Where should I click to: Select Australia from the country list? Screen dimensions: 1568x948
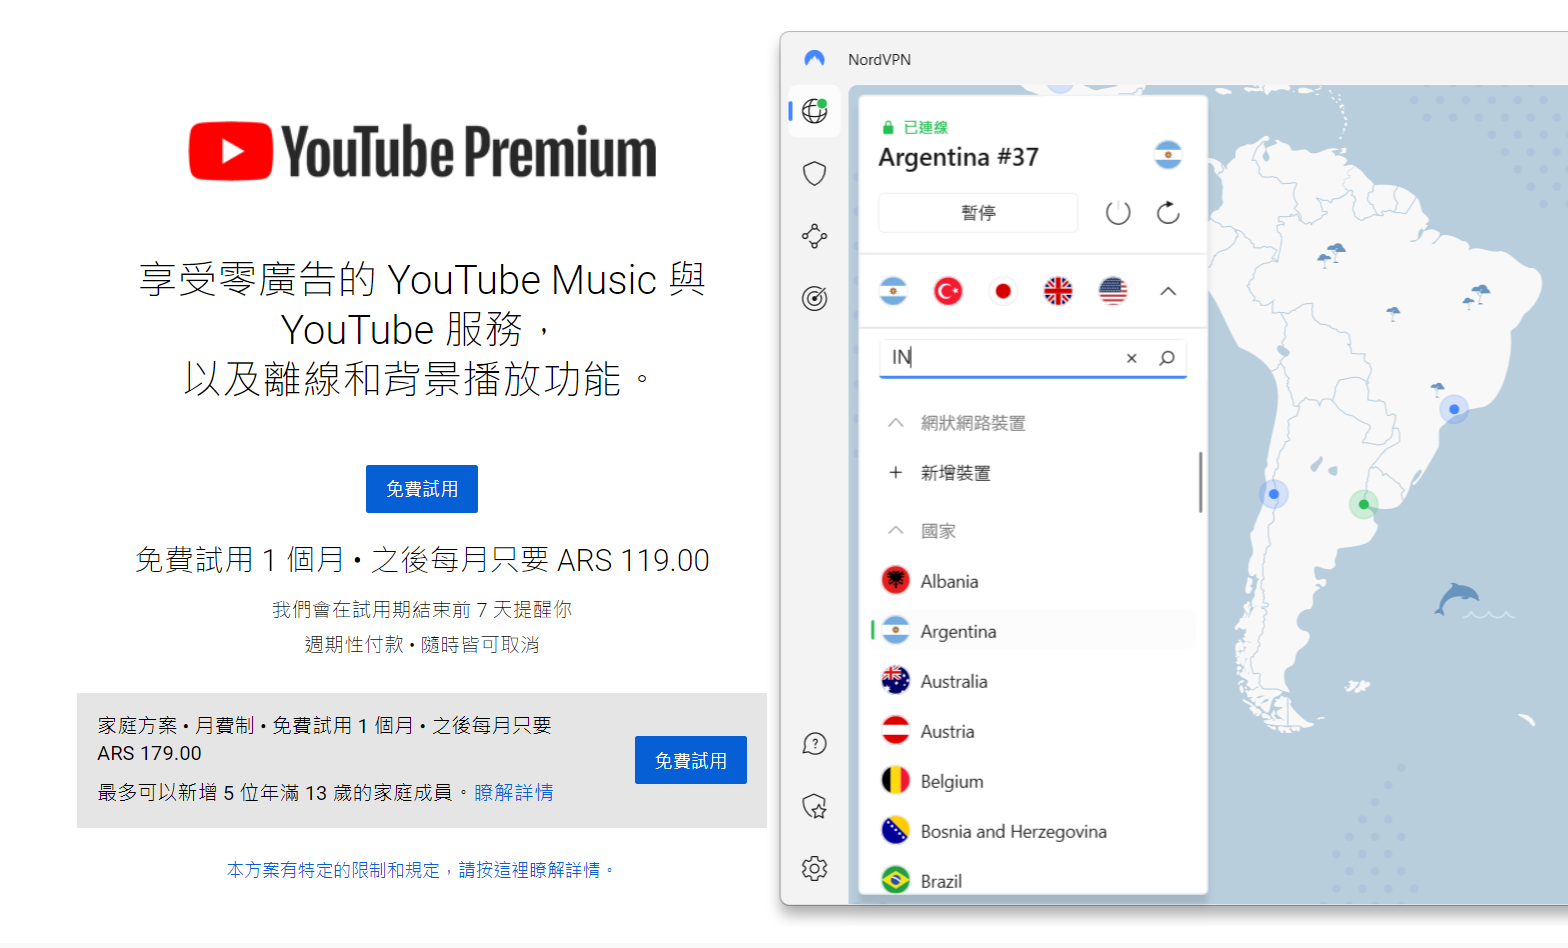(953, 682)
